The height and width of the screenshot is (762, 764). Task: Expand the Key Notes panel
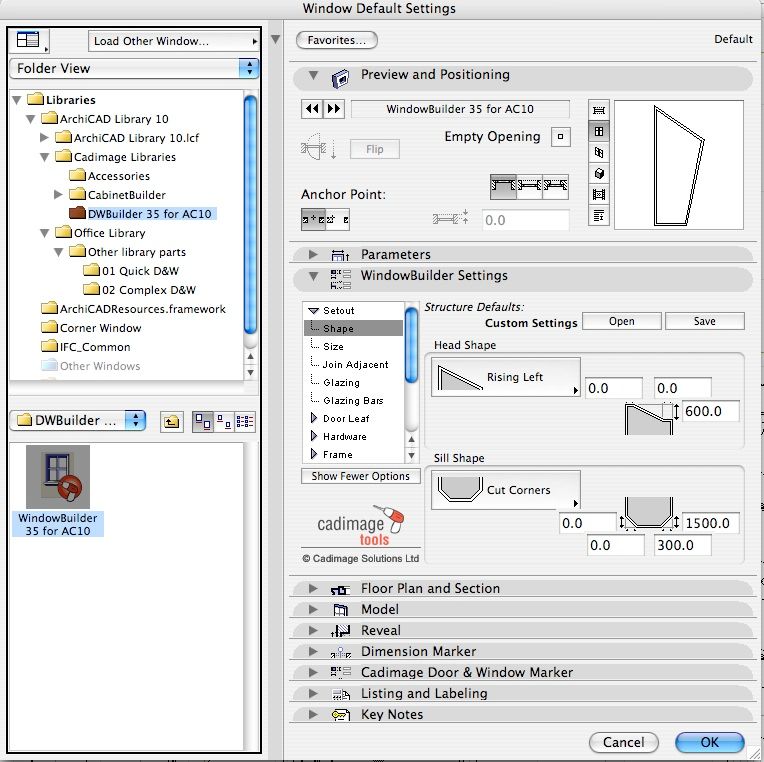pos(313,714)
